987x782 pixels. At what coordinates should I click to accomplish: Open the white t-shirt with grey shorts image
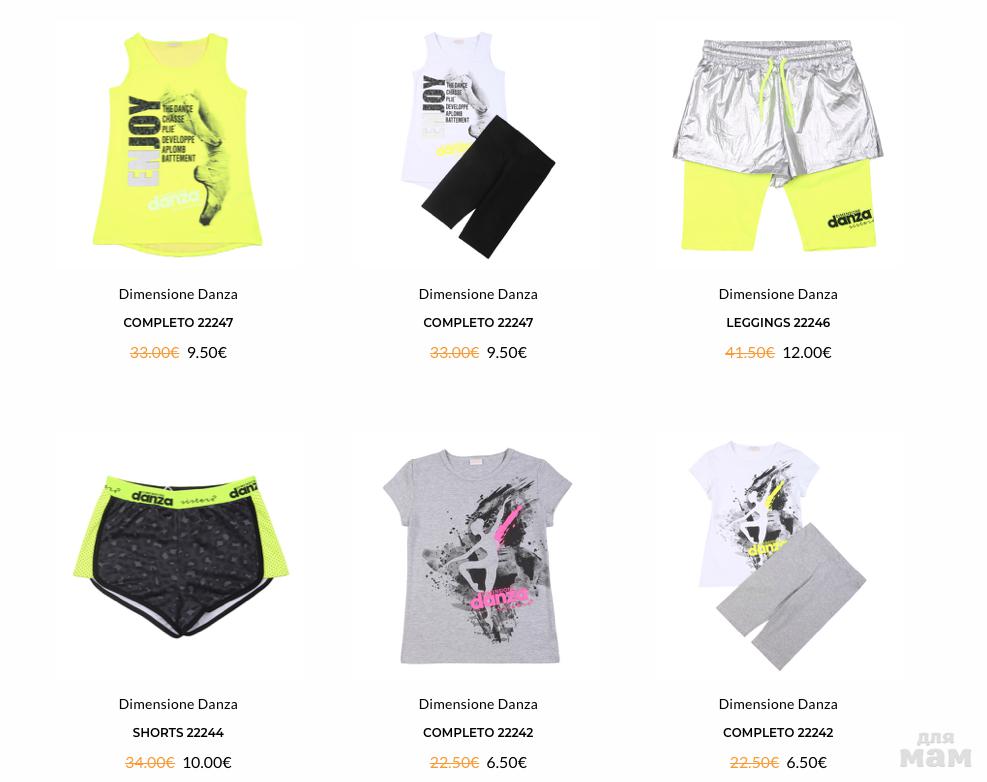[x=778, y=555]
